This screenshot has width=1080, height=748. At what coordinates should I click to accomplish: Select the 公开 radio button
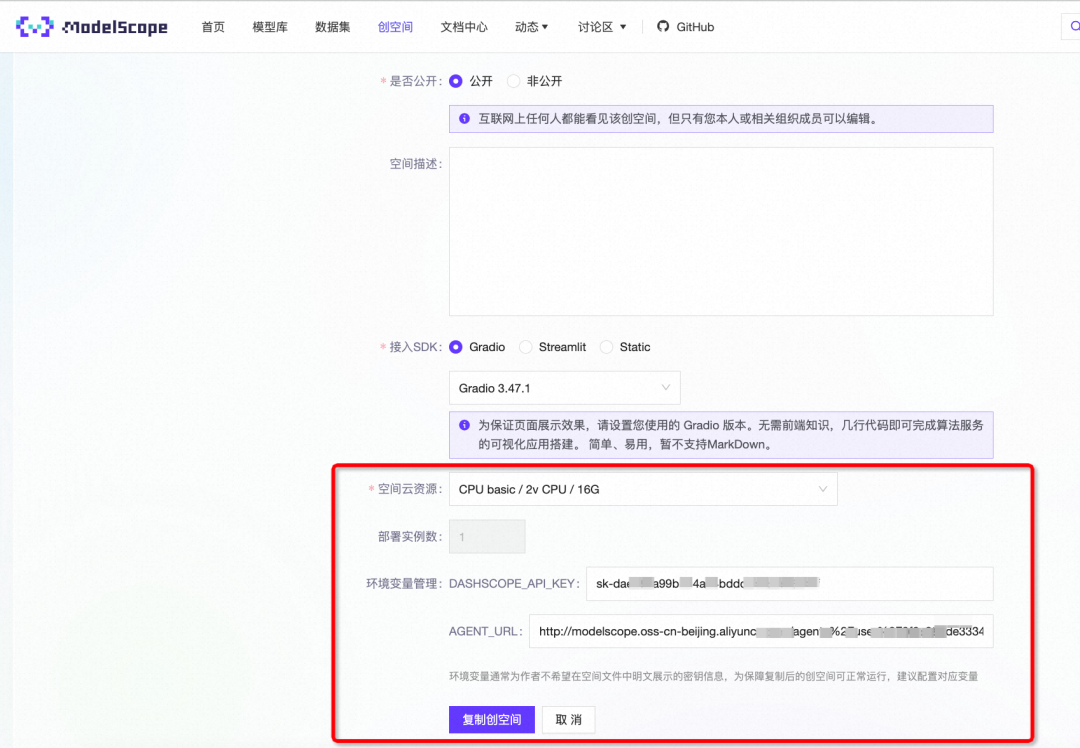point(456,81)
